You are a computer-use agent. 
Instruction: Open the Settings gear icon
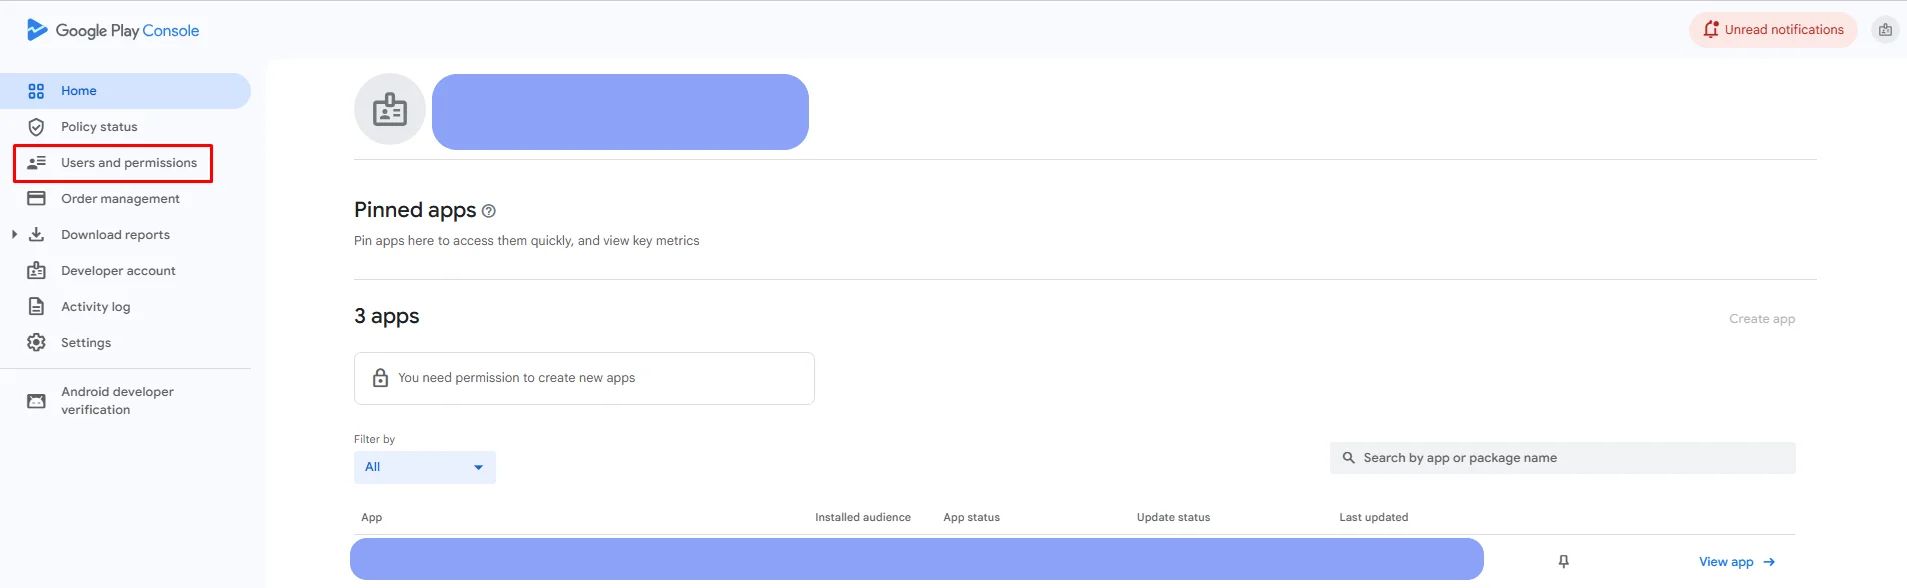tap(36, 343)
